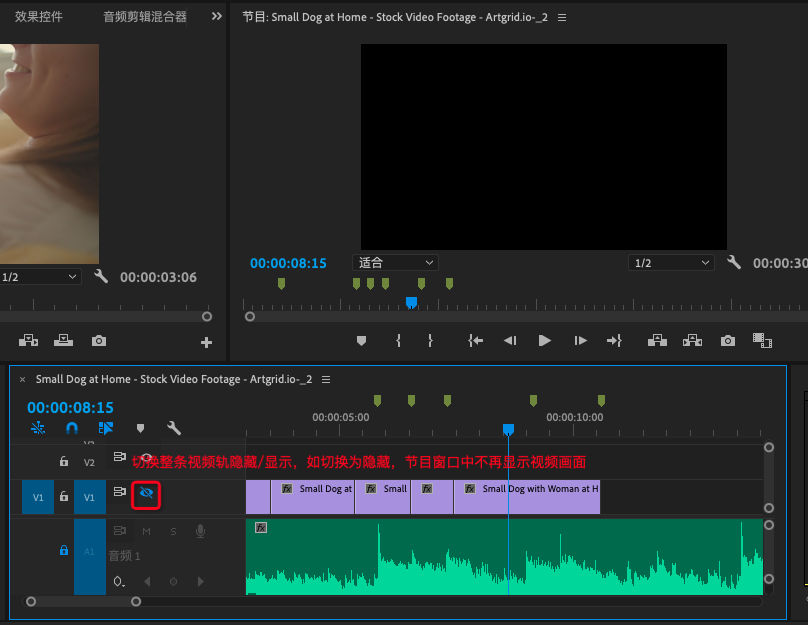Play the sequence in Program monitor
The height and width of the screenshot is (625, 808).
(545, 341)
